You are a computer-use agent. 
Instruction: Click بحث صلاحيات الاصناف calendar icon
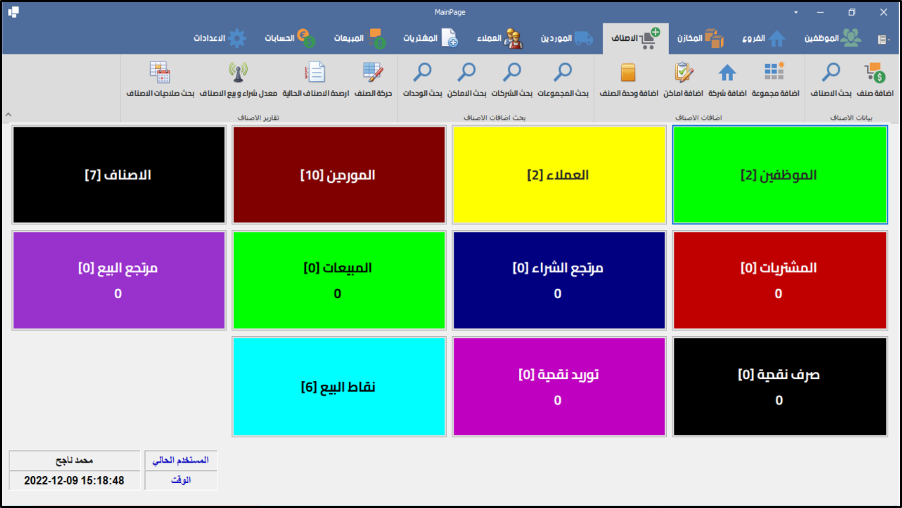click(x=160, y=73)
